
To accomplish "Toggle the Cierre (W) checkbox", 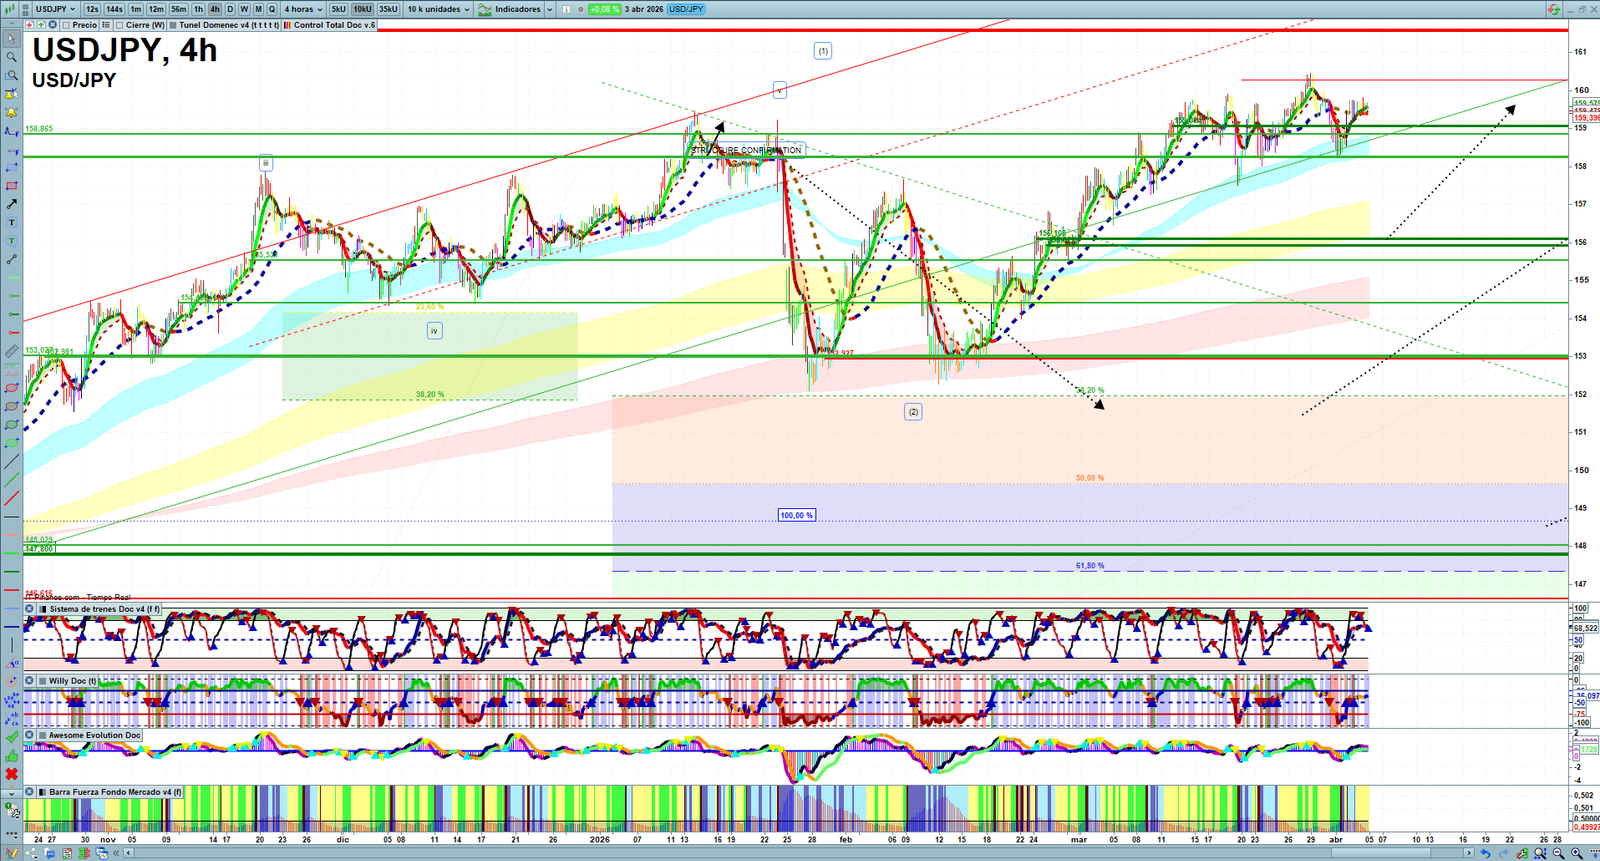I will click(x=120, y=25).
